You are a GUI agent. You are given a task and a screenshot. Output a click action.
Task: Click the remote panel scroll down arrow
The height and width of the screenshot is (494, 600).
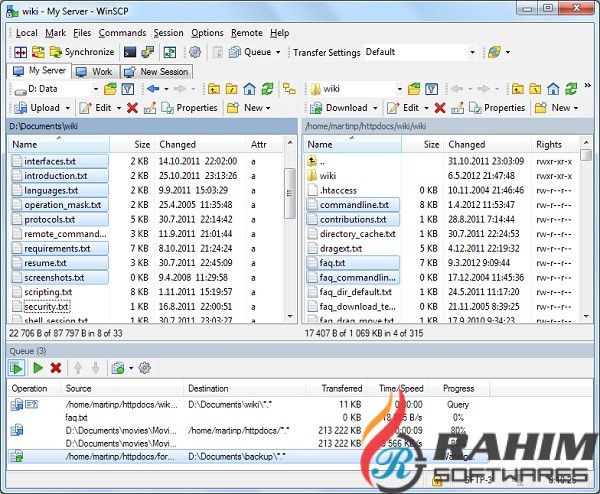click(x=586, y=316)
